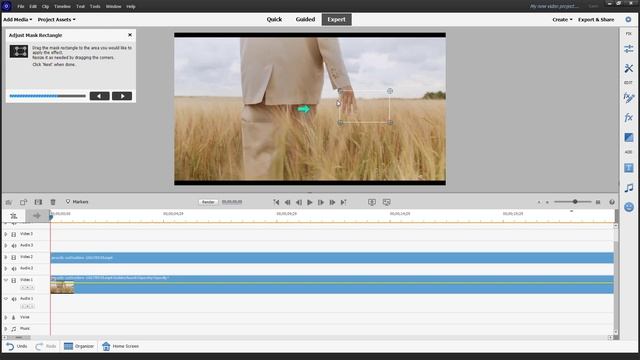Screen dimensions: 640x360
Task: Open the Titles and Text panel
Action: pyautogui.click(x=629, y=168)
